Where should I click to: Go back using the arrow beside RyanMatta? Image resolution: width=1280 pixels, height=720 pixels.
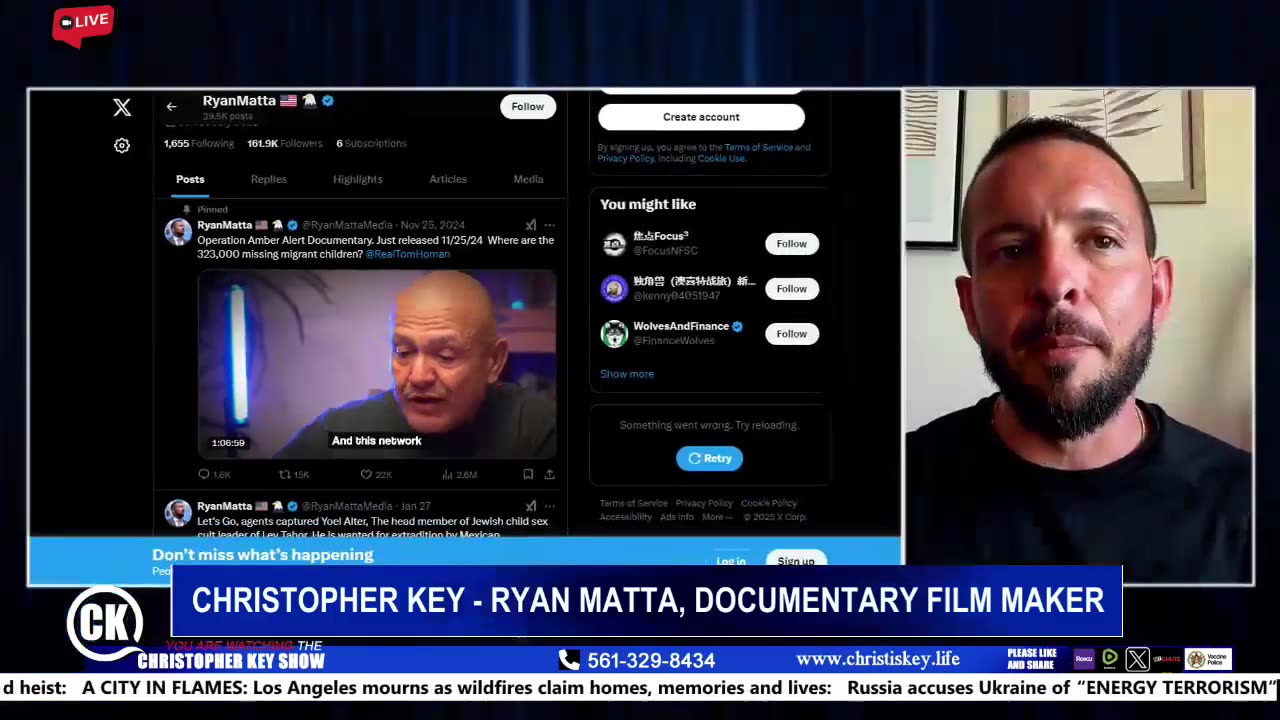pyautogui.click(x=171, y=106)
